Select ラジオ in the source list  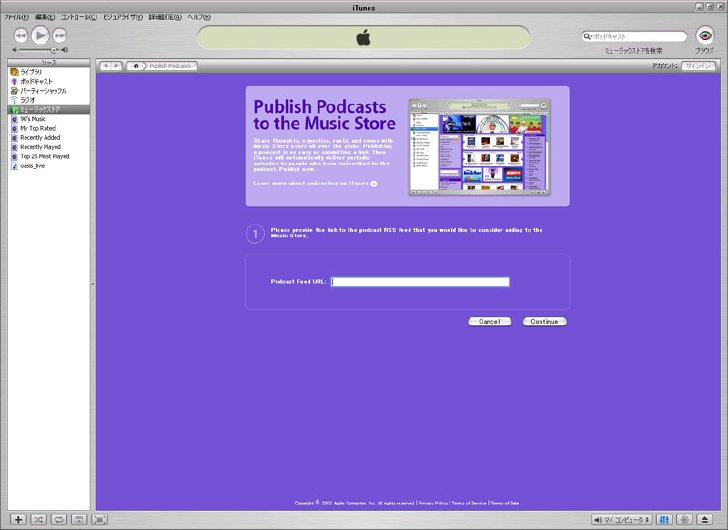tap(49, 100)
